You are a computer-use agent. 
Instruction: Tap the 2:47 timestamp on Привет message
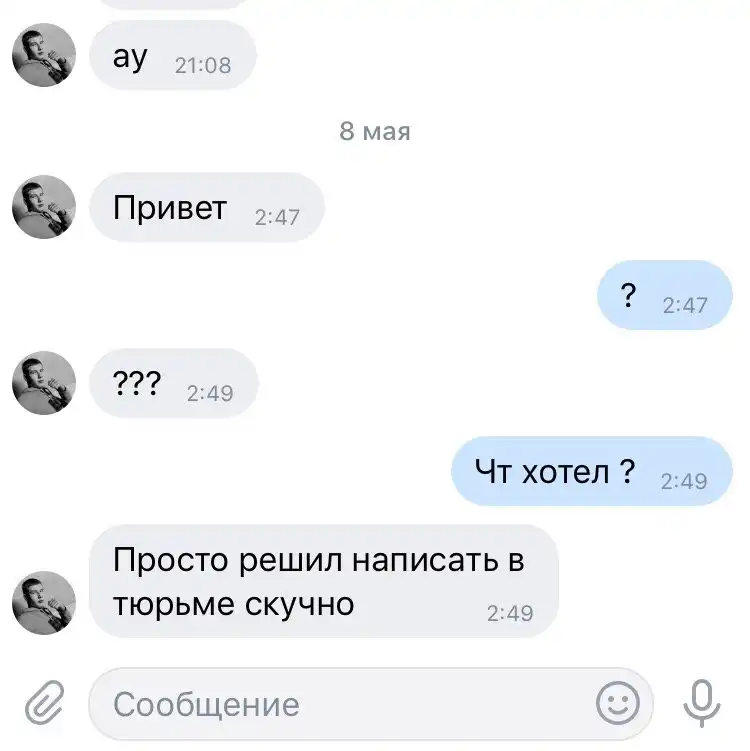coord(277,217)
